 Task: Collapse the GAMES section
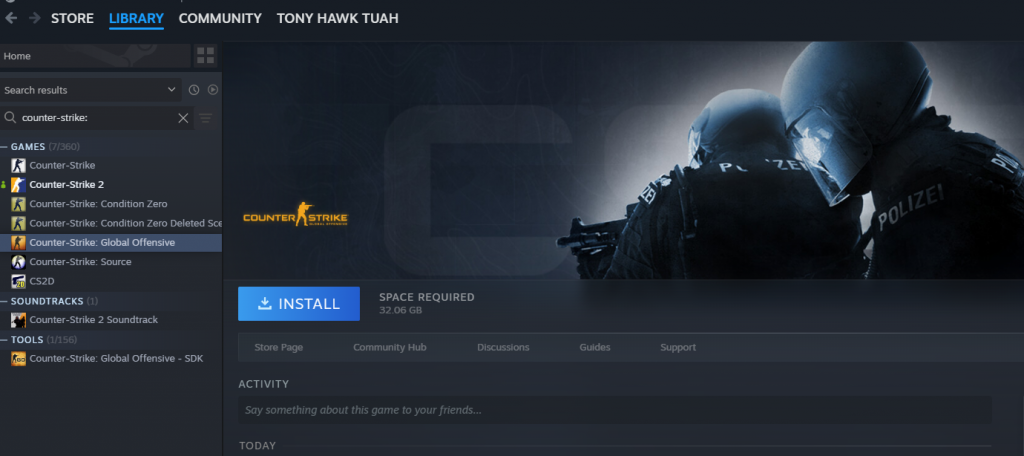coord(5,147)
